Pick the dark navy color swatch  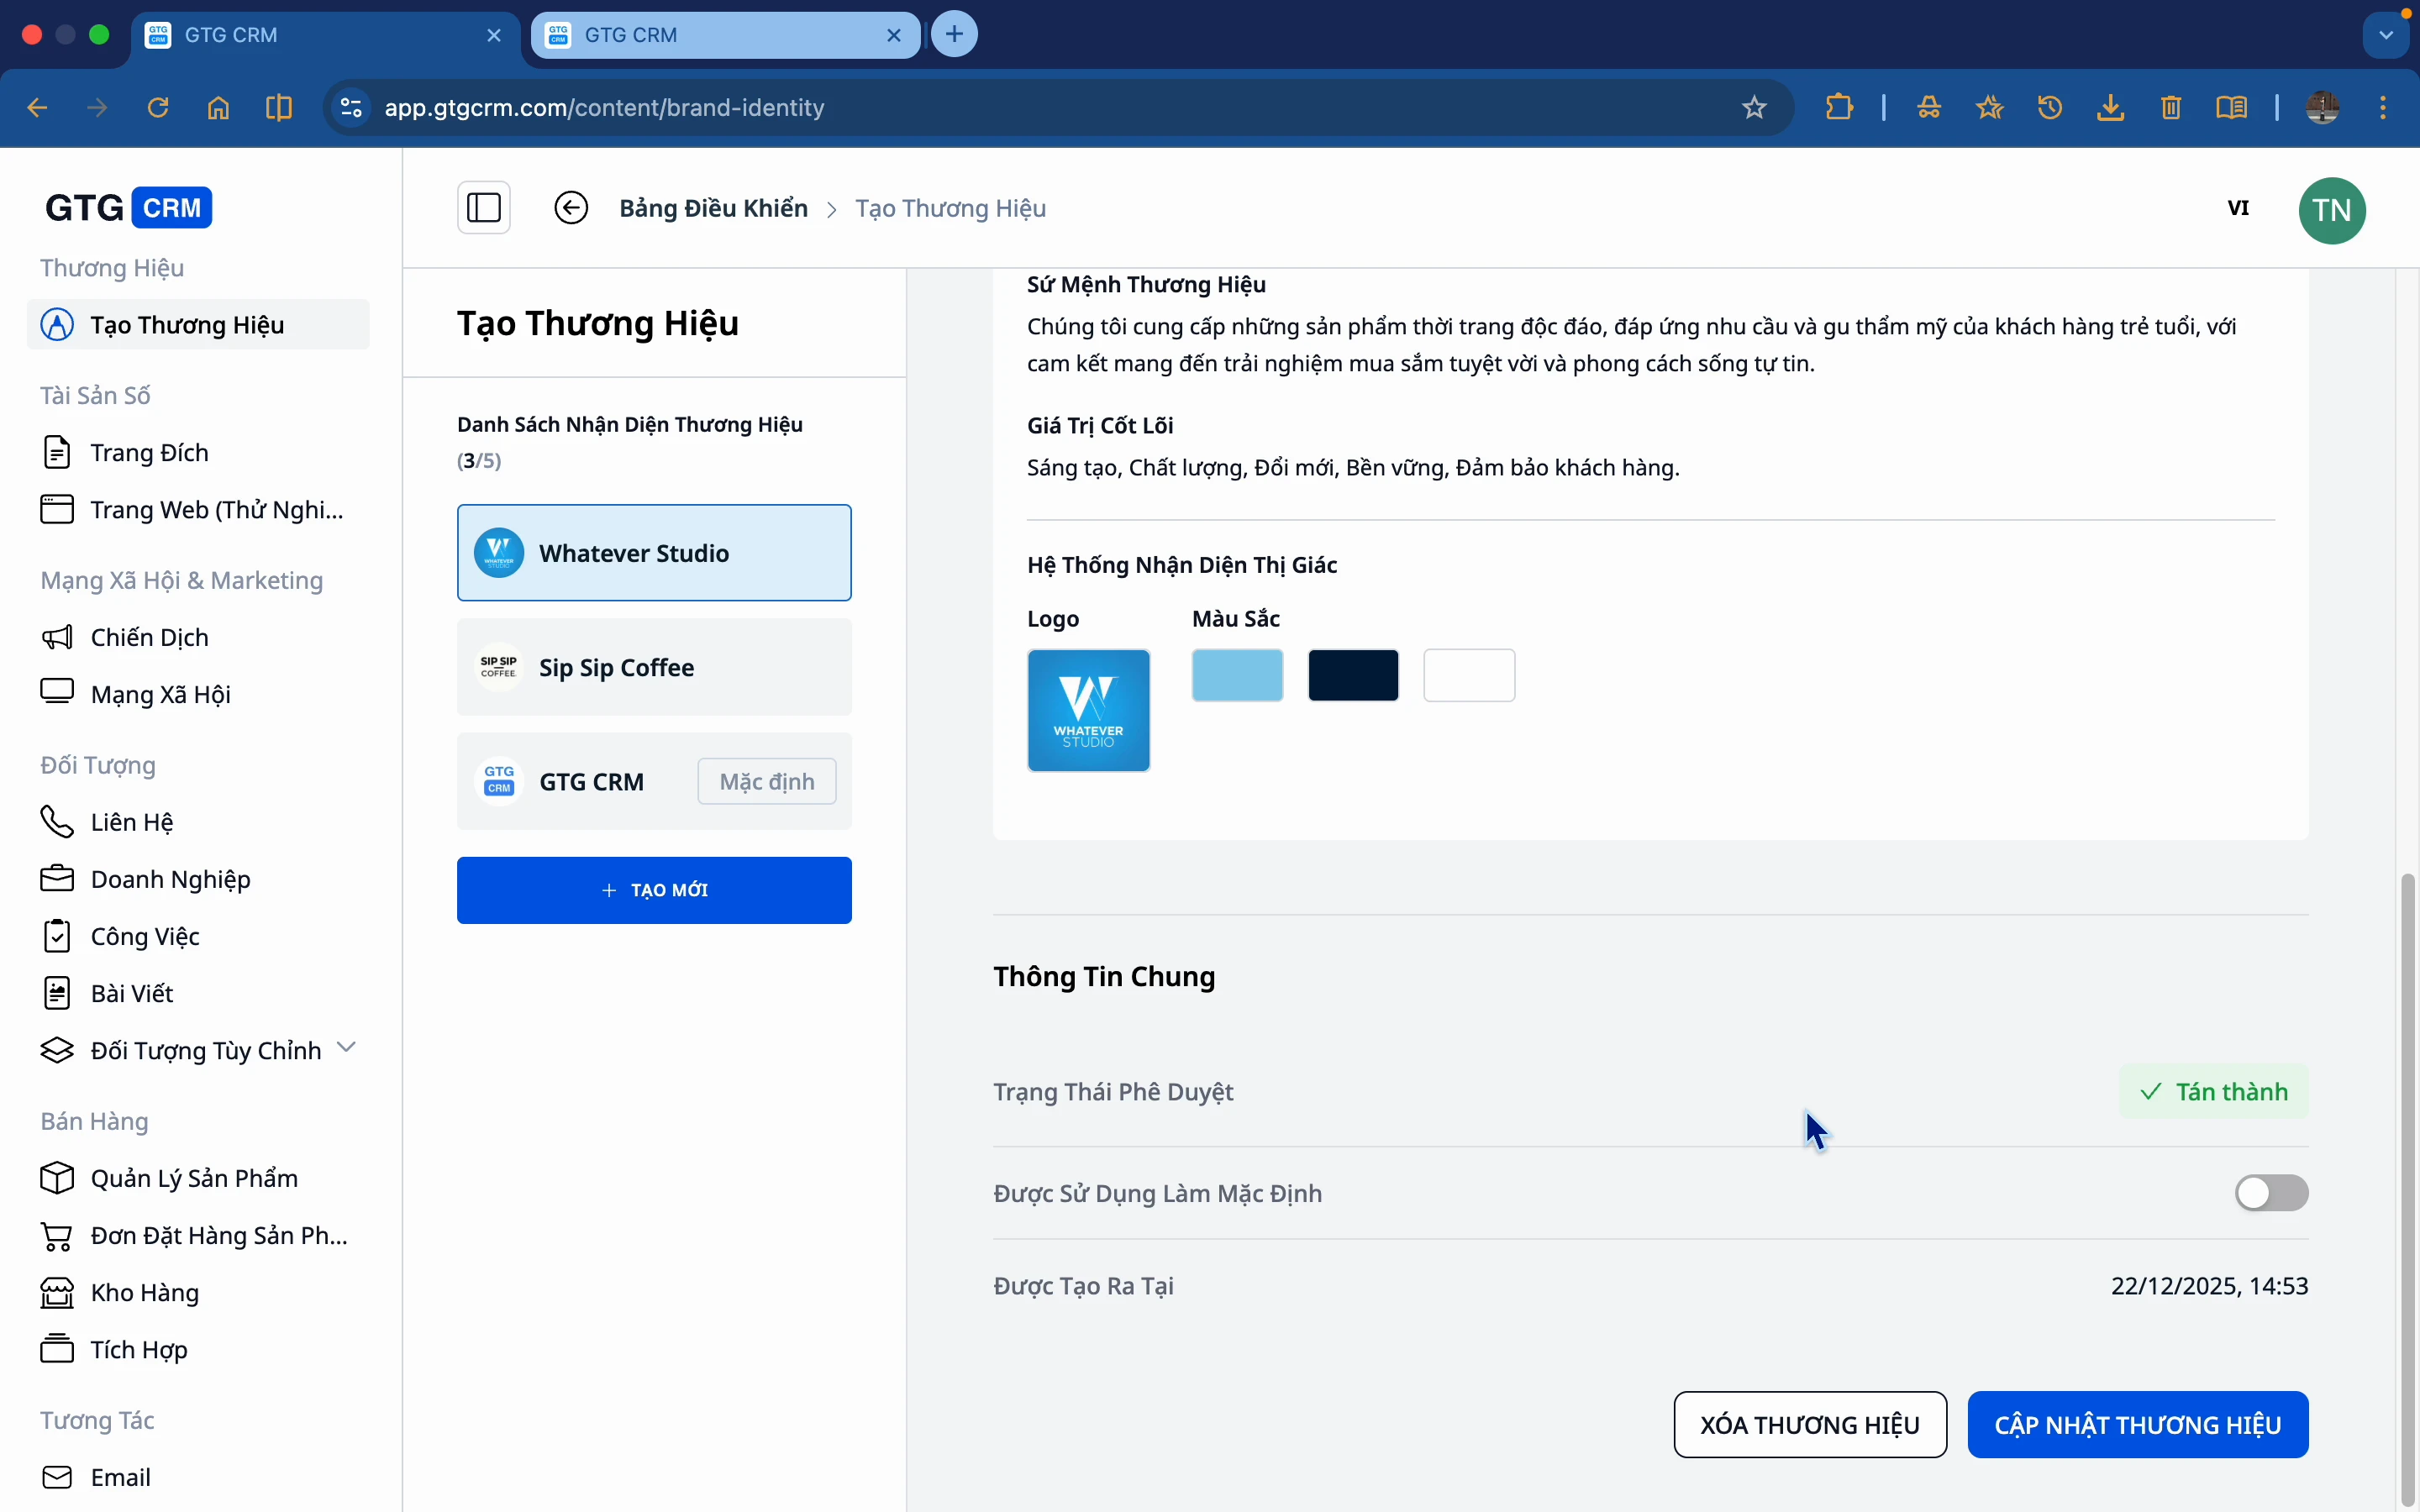(x=1353, y=675)
